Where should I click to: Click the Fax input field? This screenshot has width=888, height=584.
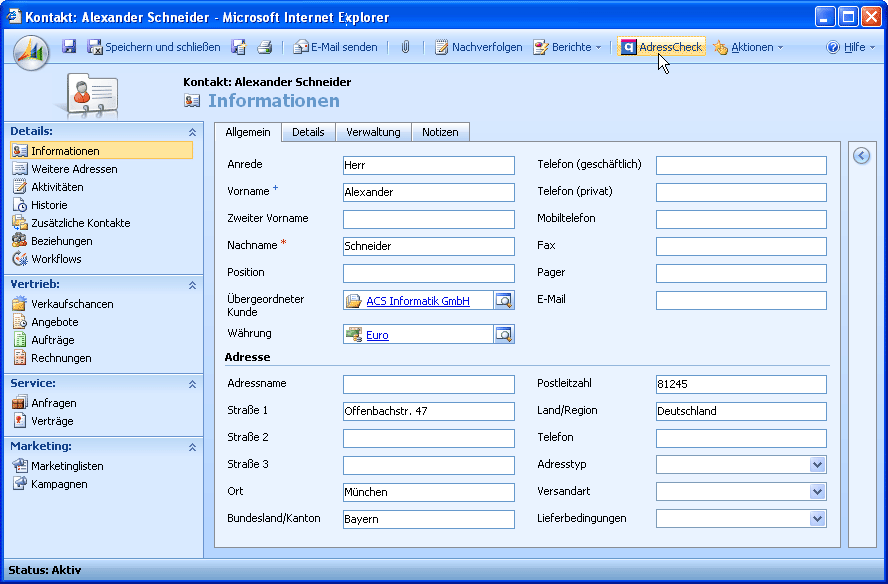pyautogui.click(x=741, y=246)
